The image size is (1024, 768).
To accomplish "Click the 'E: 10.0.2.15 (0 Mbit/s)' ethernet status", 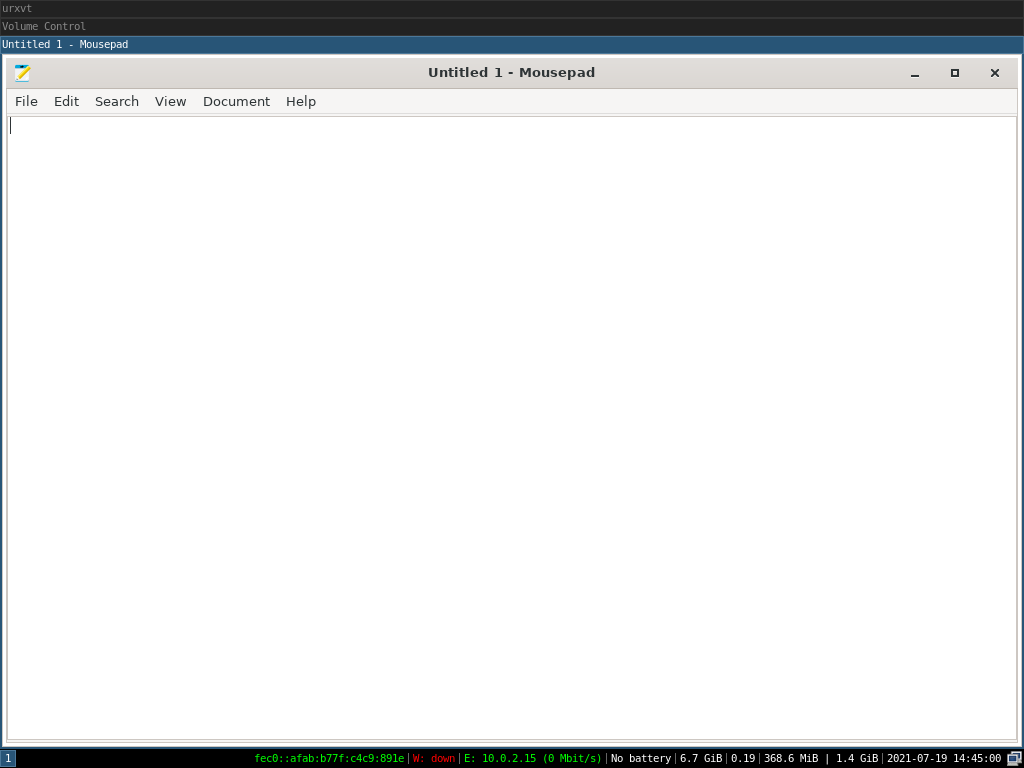I will tap(533, 758).
